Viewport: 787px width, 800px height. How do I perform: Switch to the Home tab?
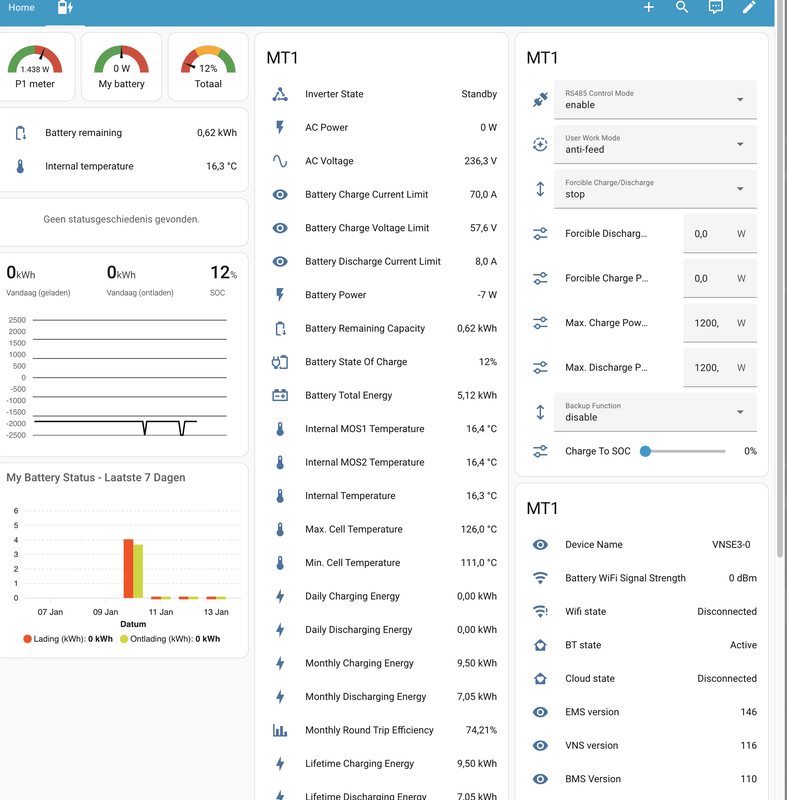tap(21, 8)
